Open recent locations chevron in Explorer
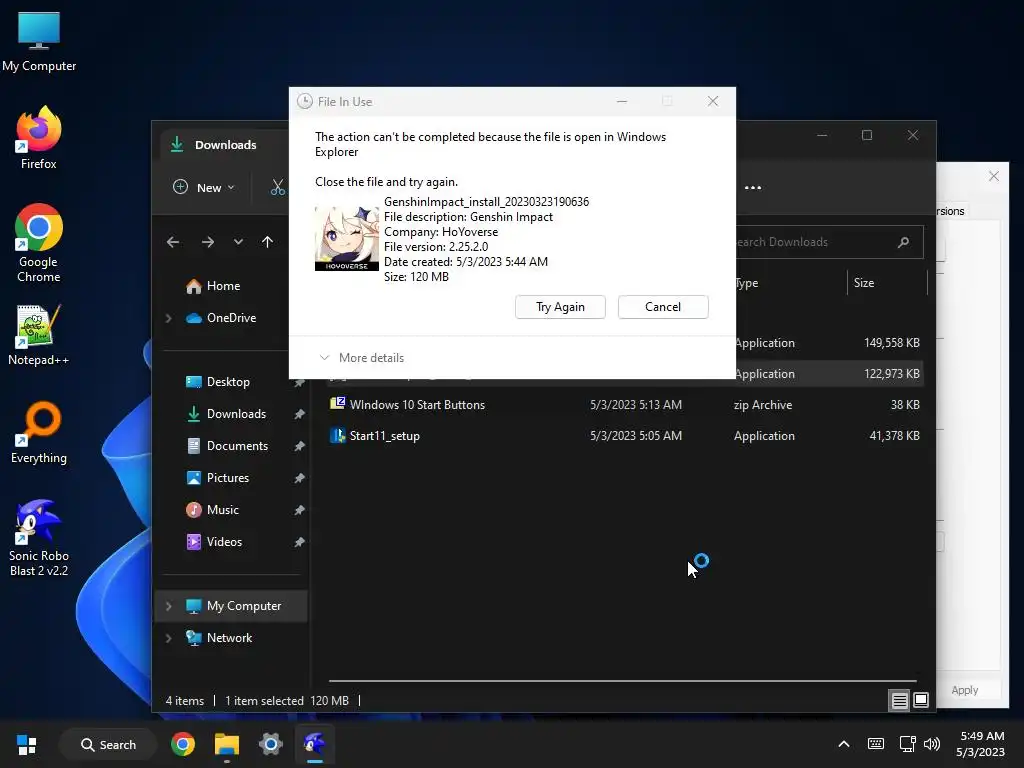This screenshot has width=1024, height=768. click(x=238, y=242)
